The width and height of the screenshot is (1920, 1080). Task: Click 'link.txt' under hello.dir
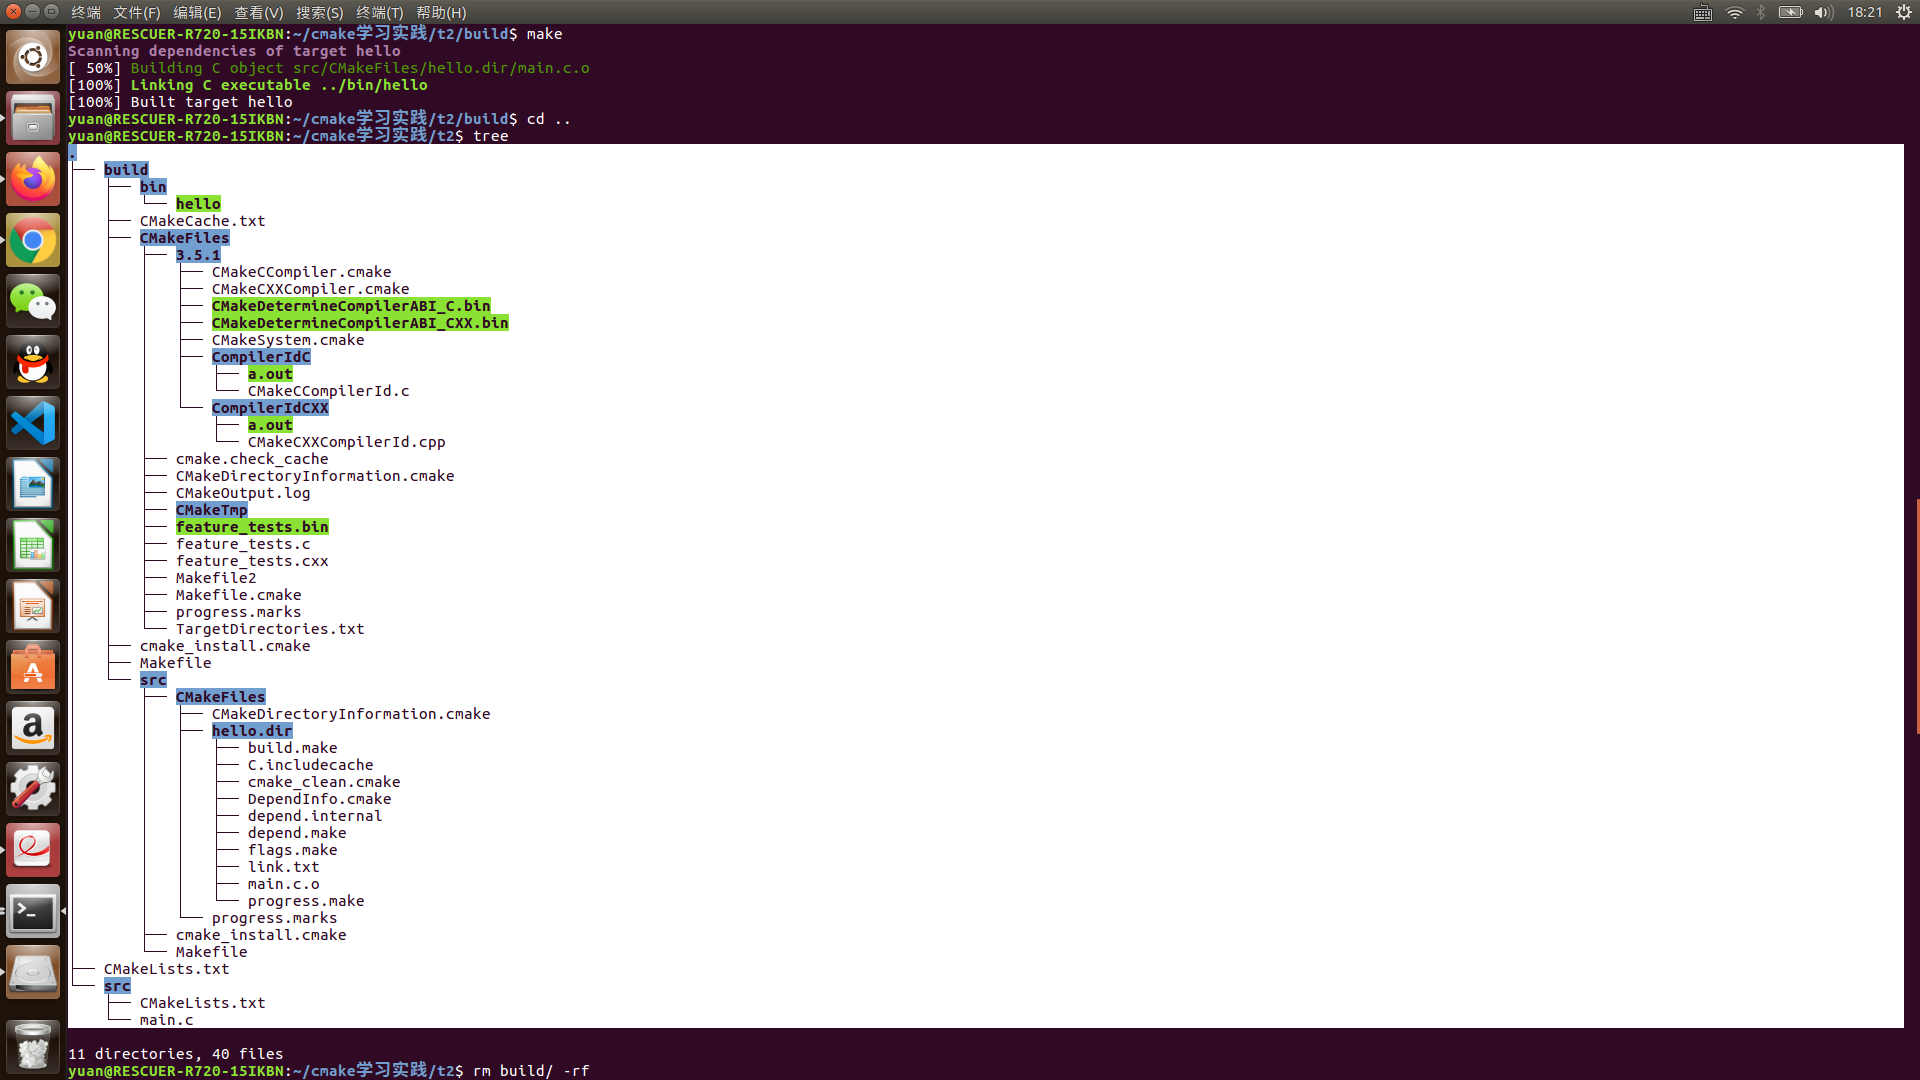pos(283,867)
